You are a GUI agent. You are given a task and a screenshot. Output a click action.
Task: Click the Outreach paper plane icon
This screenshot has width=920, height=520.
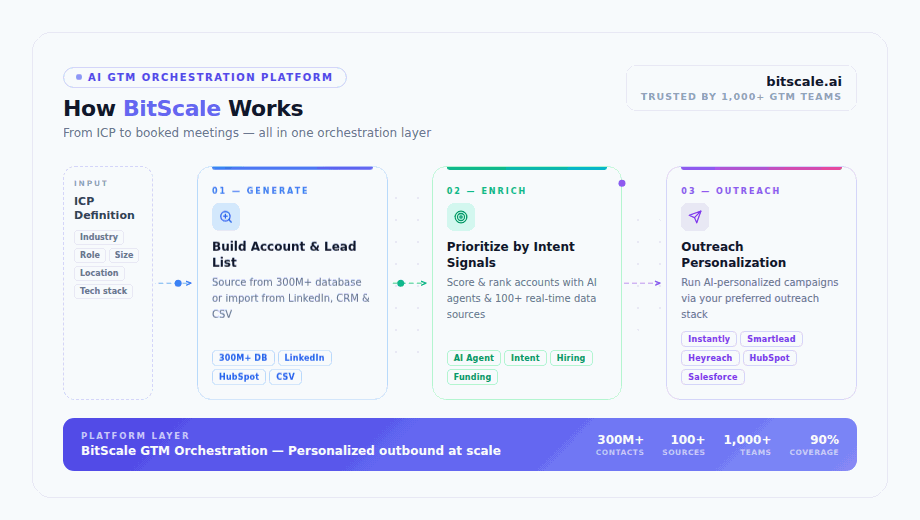coord(695,217)
